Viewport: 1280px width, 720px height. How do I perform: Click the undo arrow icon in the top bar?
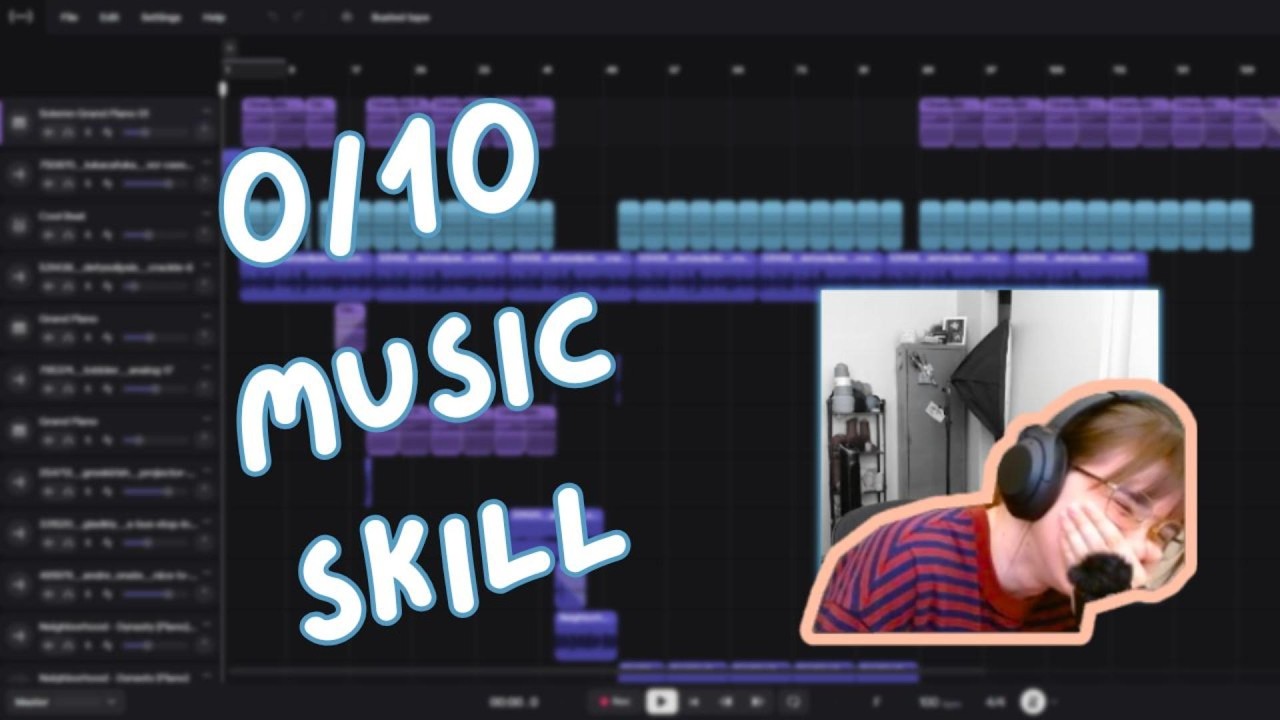pyautogui.click(x=273, y=18)
